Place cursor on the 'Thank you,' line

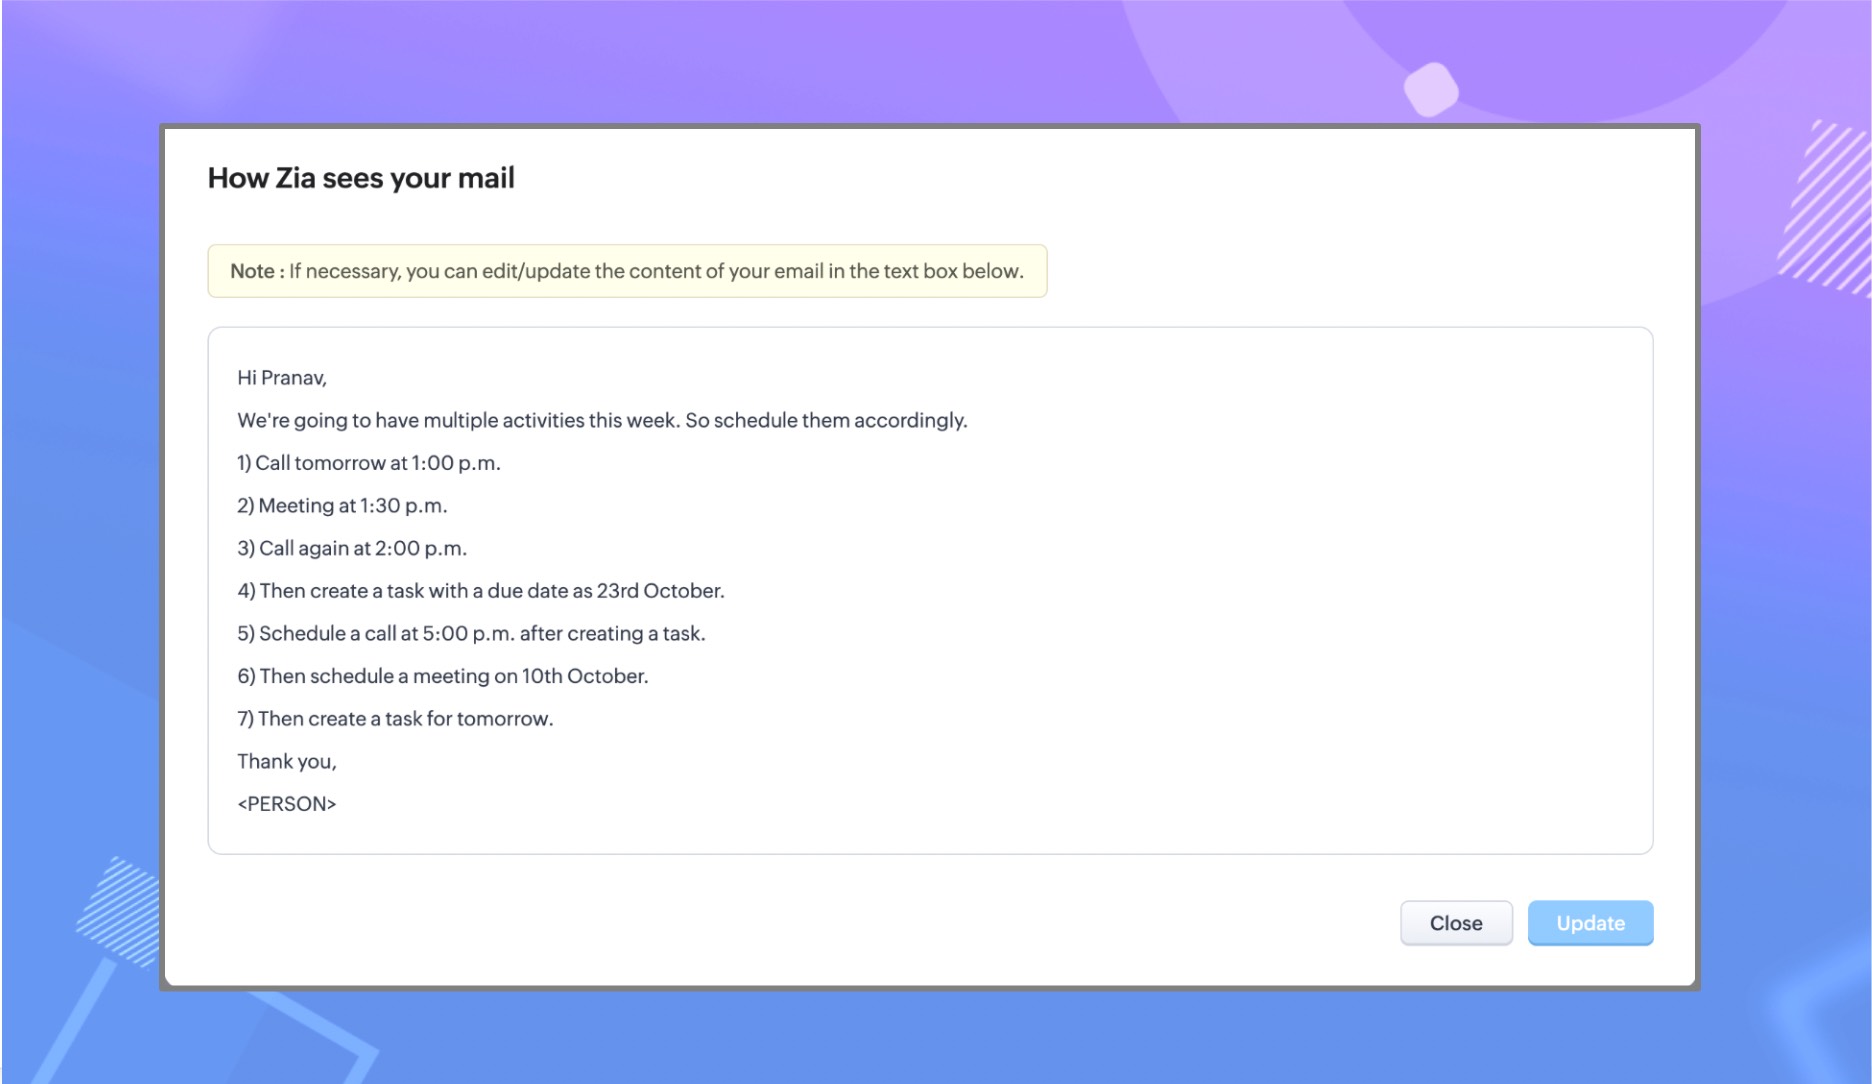click(x=287, y=762)
